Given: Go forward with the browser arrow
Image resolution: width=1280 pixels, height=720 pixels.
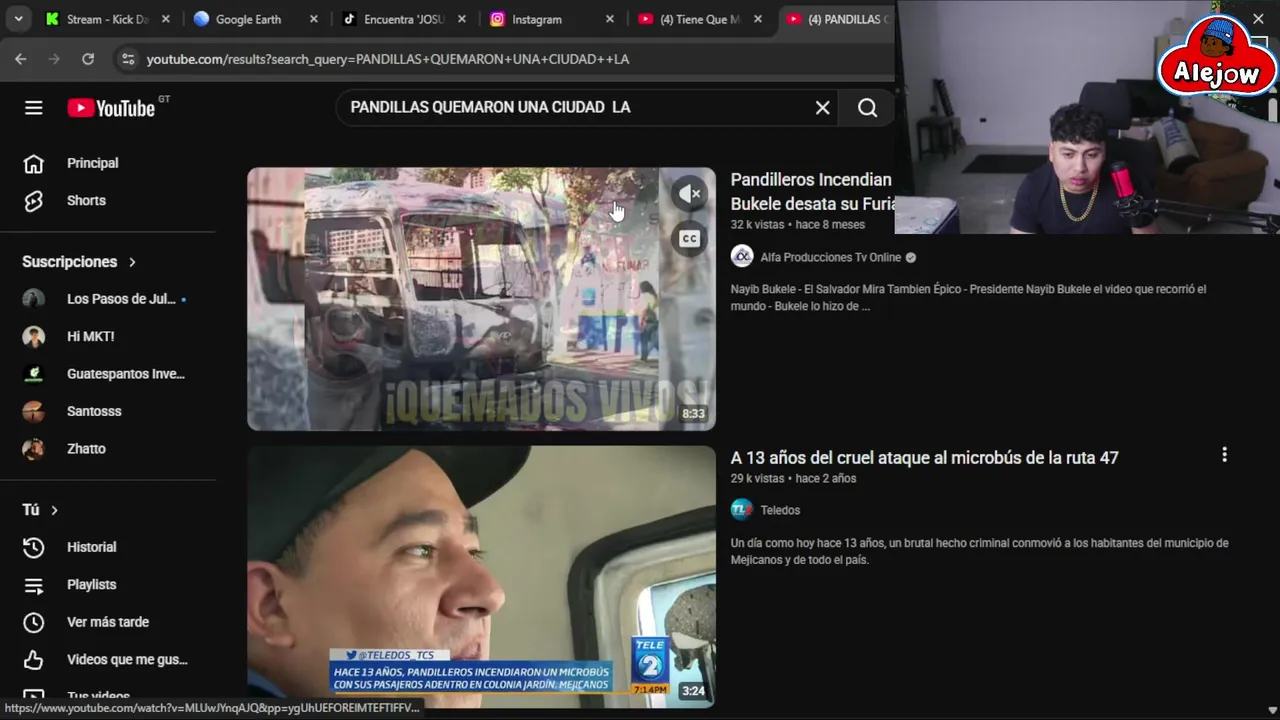Looking at the screenshot, I should point(54,59).
